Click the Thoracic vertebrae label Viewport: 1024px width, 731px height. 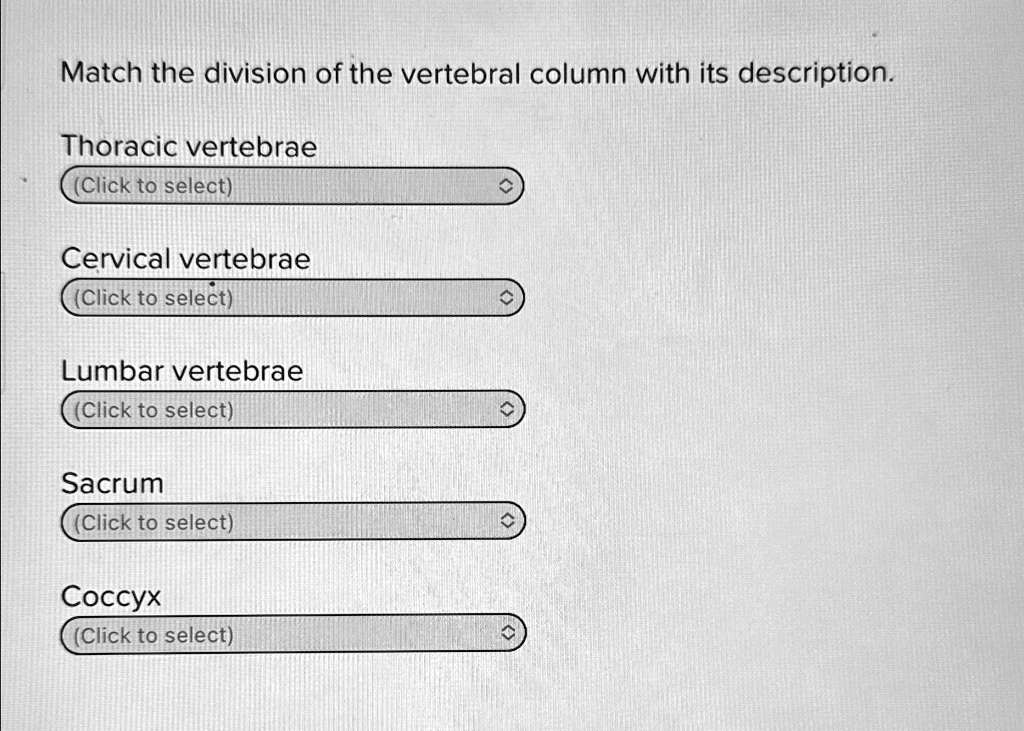coord(188,146)
